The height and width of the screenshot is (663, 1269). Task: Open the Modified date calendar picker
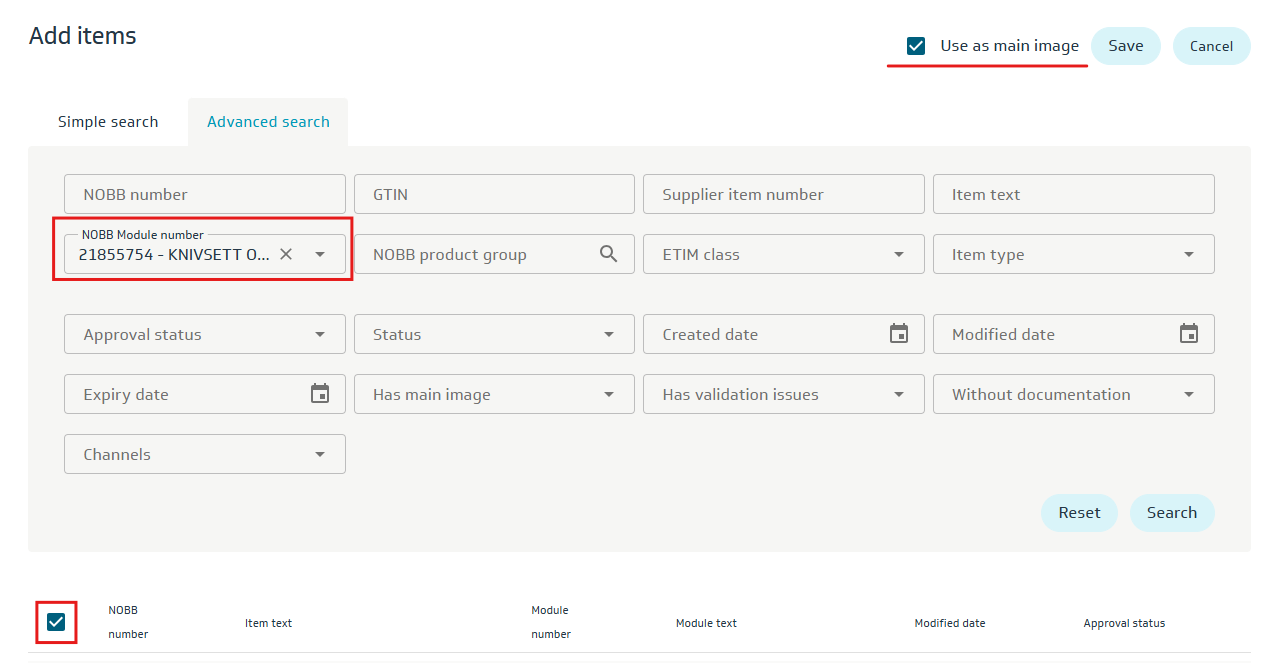click(x=1188, y=334)
